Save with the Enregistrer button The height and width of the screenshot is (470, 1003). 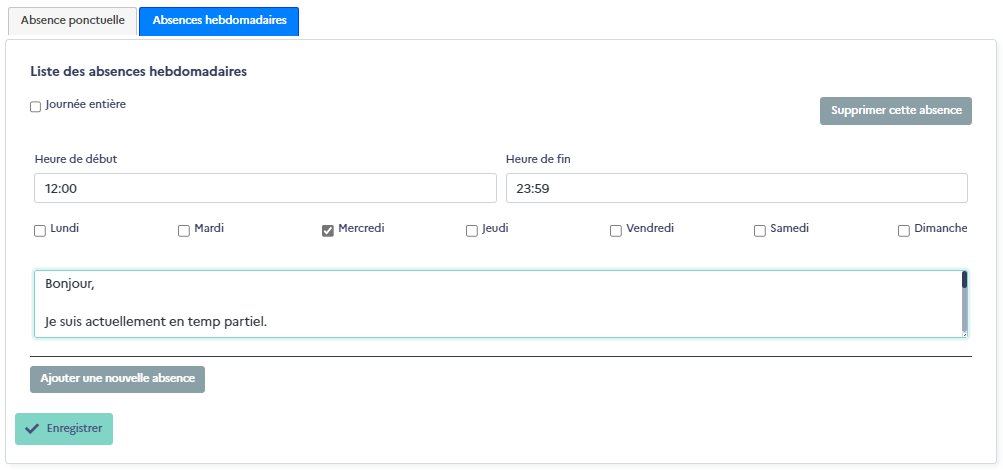[64, 428]
